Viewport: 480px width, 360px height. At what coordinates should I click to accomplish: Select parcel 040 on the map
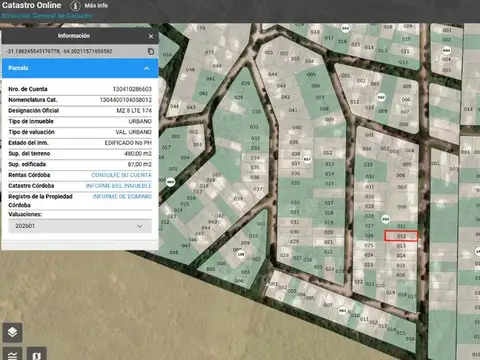pos(296,127)
